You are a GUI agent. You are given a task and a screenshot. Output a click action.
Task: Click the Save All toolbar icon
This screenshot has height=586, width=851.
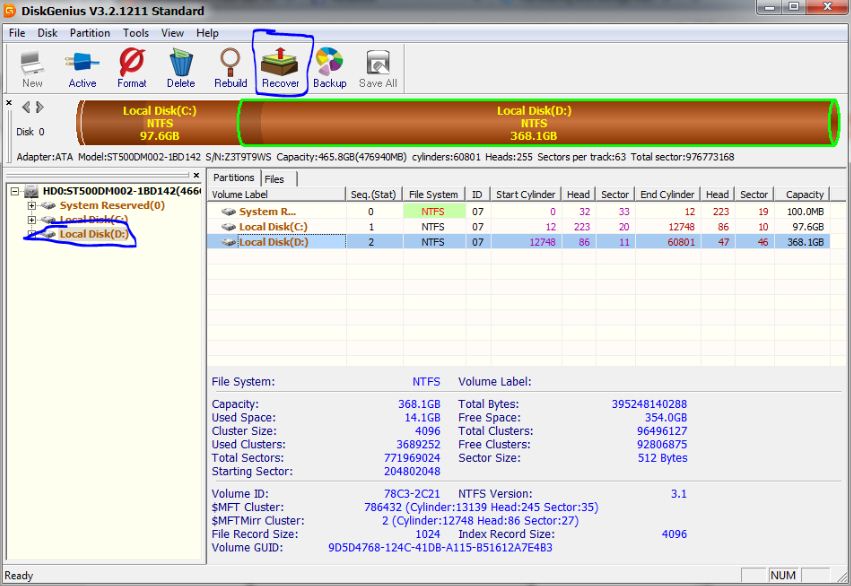[378, 68]
